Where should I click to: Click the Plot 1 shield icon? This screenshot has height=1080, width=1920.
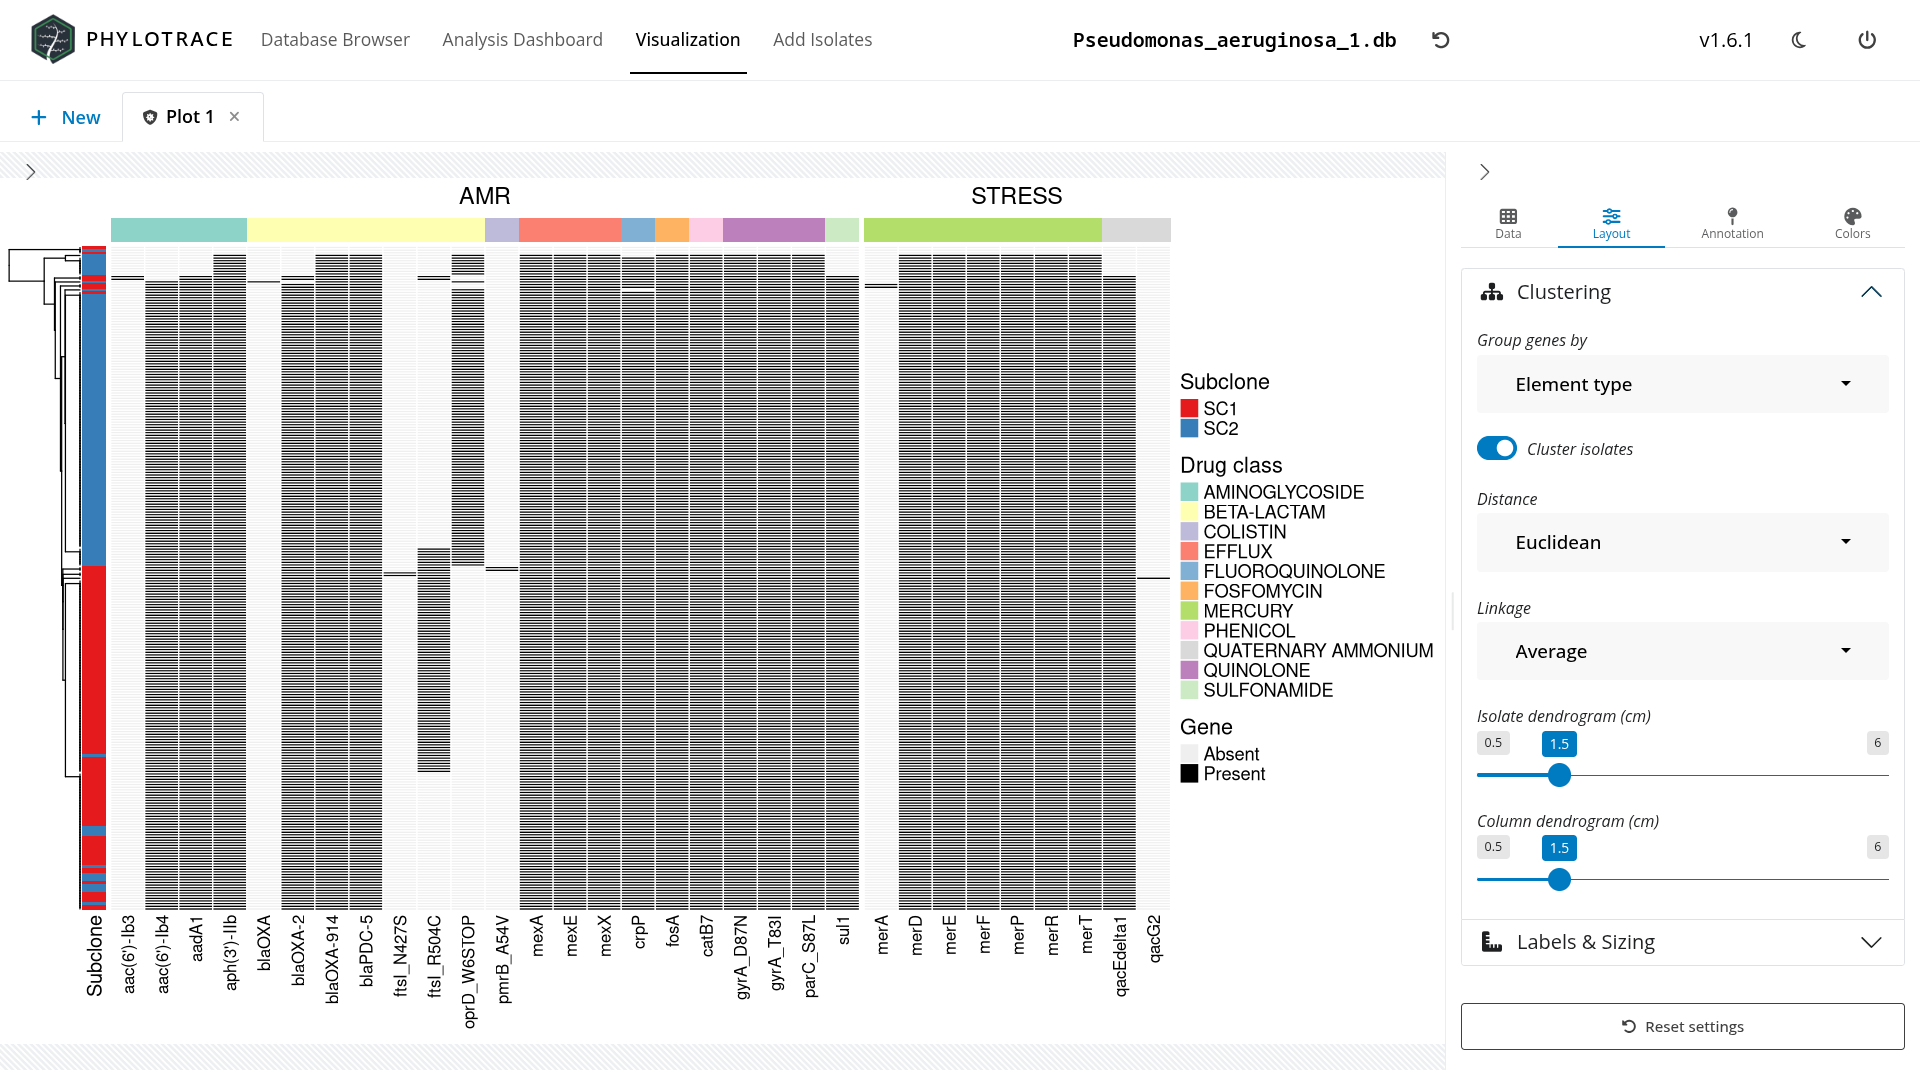(150, 117)
